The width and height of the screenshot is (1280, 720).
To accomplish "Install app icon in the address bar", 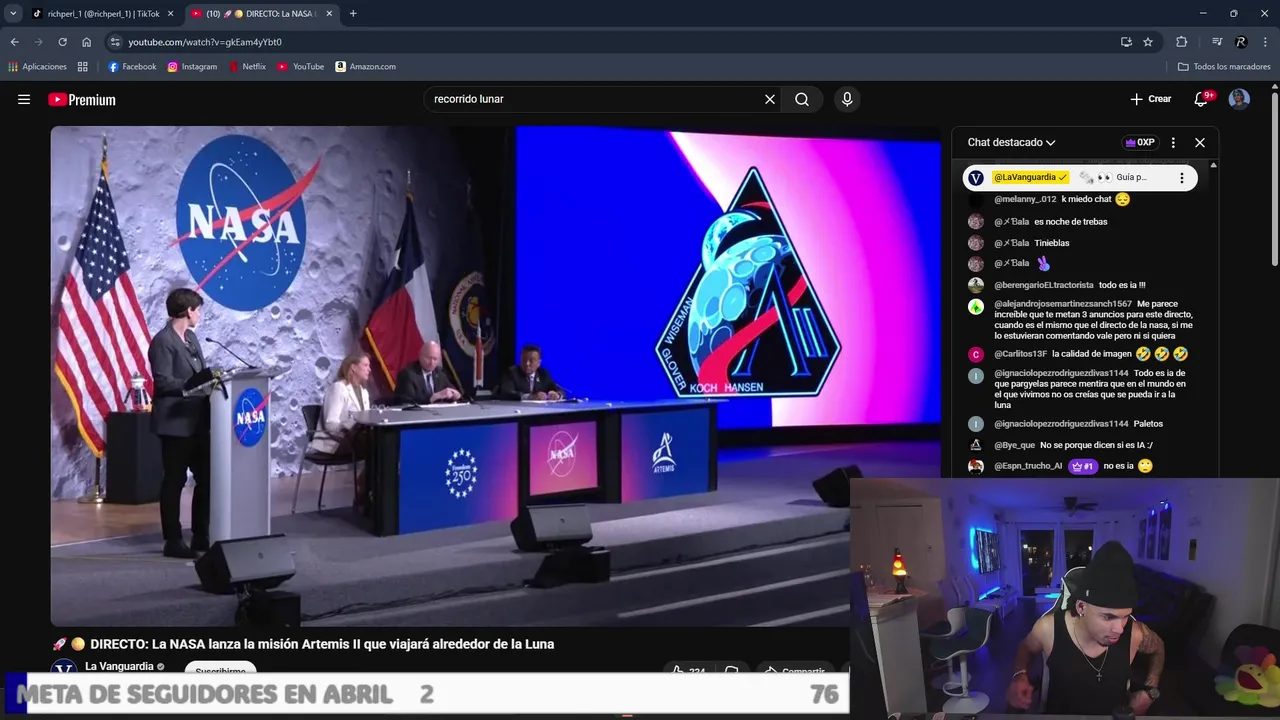I will coord(1126,42).
